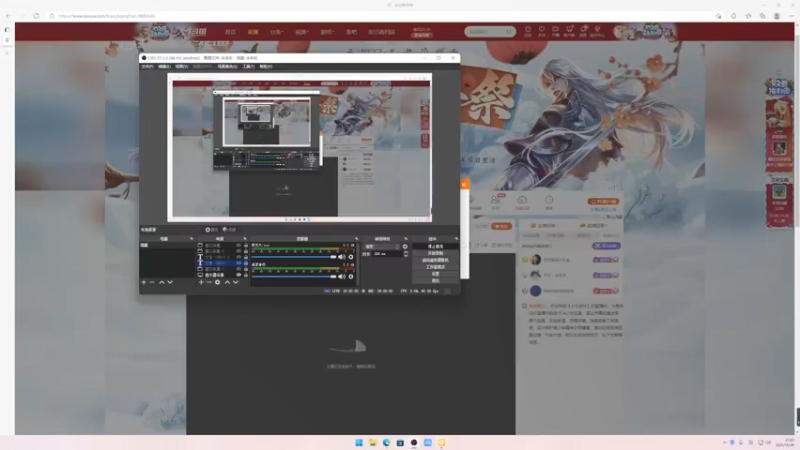Toggle lock on the highlighted text source
800x450 pixels.
246,263
